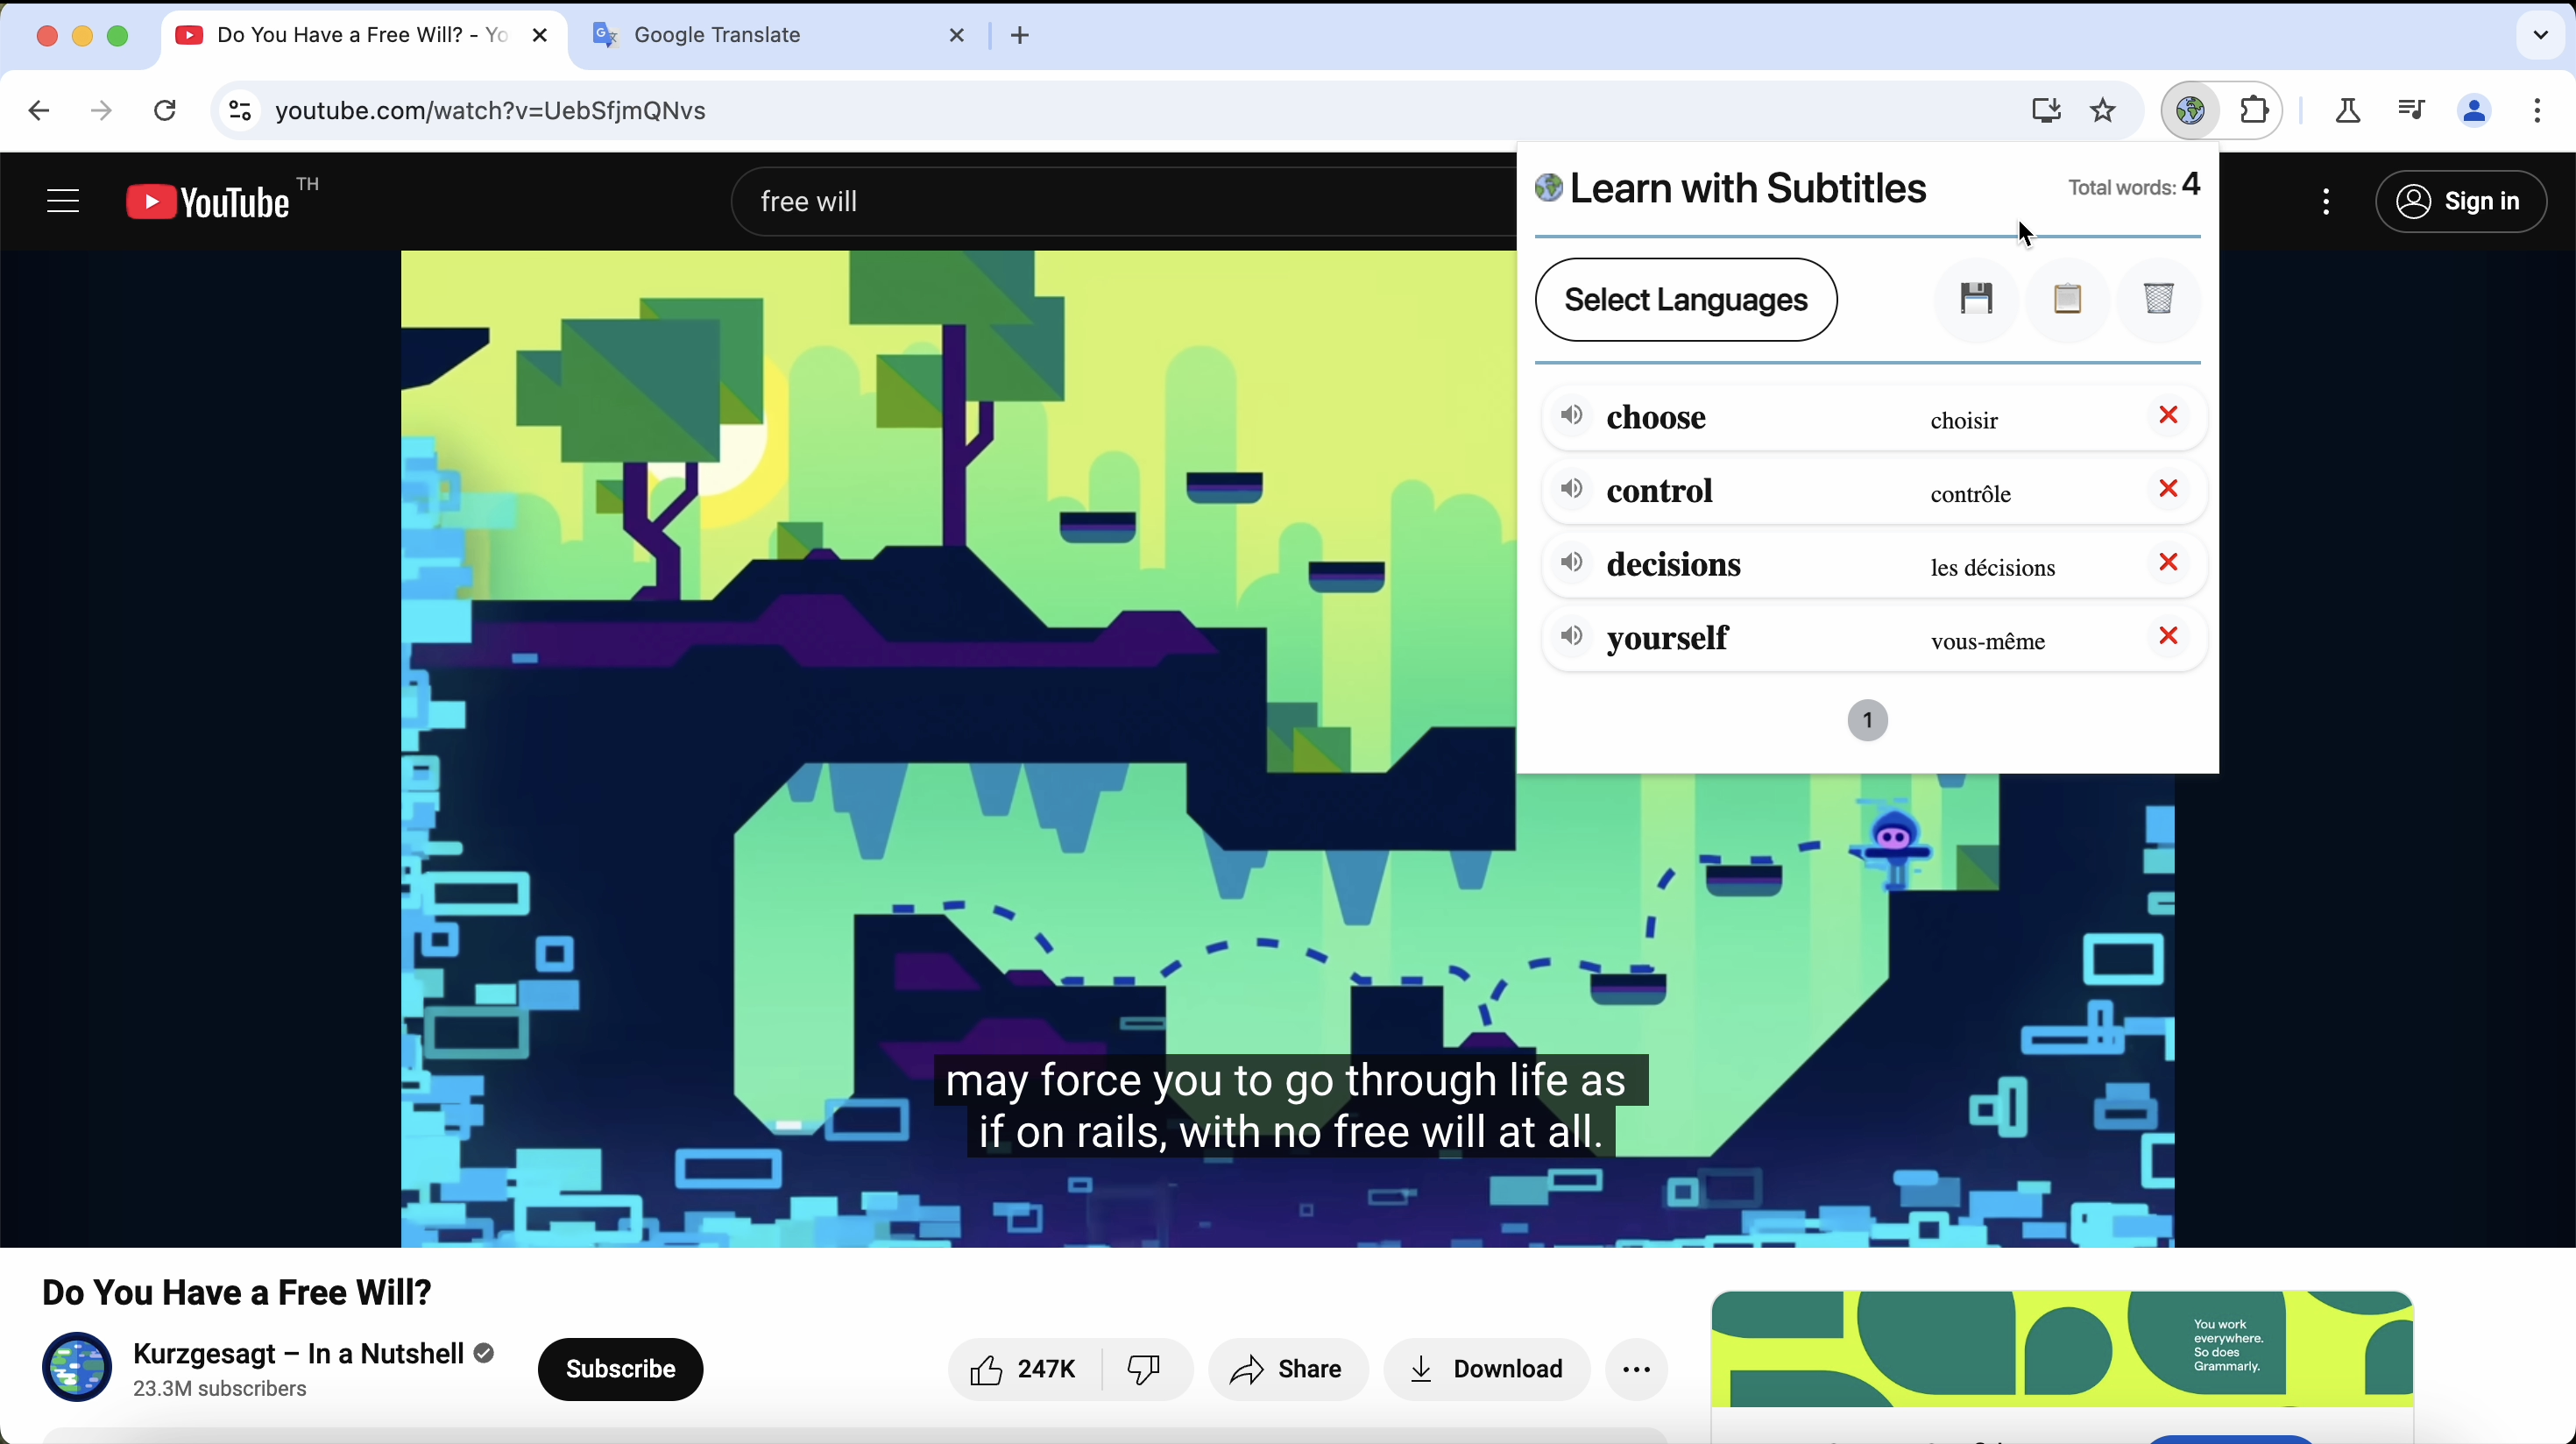Open the Chrome extensions puzzle icon
Image resolution: width=2576 pixels, height=1444 pixels.
(x=2254, y=110)
